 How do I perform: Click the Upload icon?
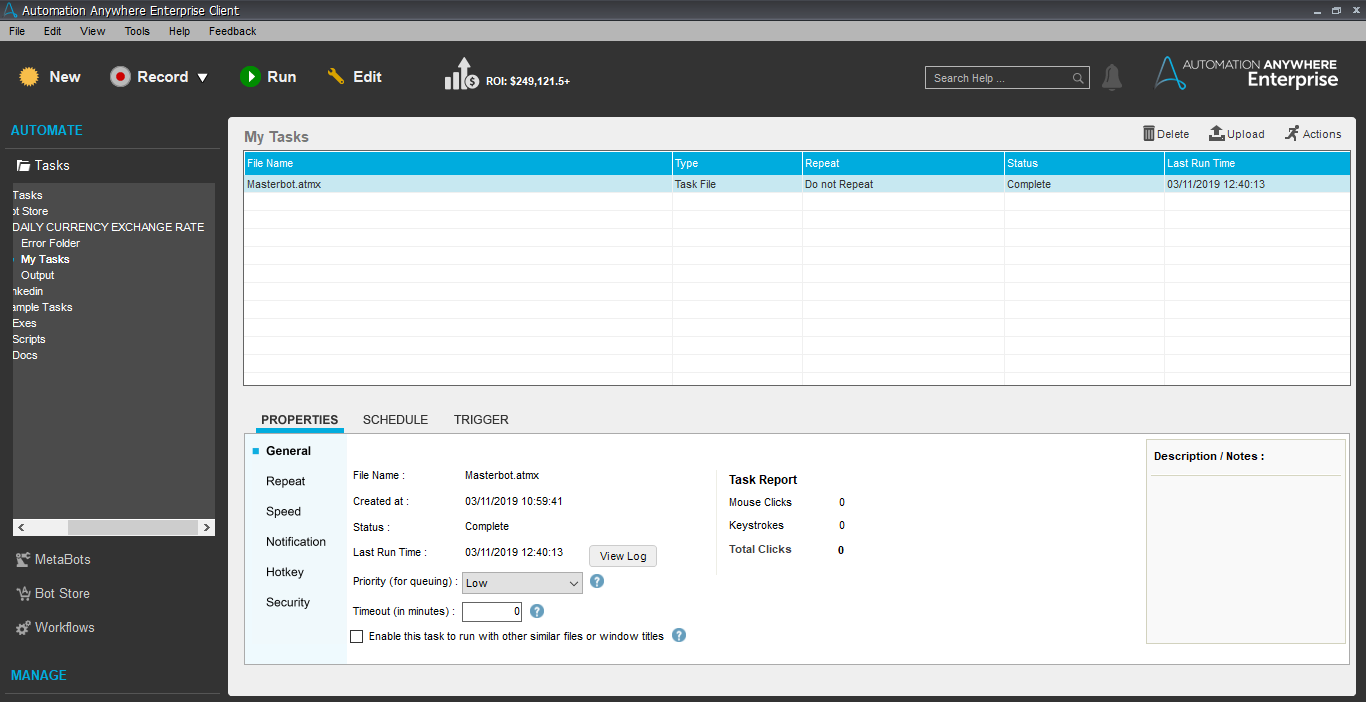[1216, 134]
